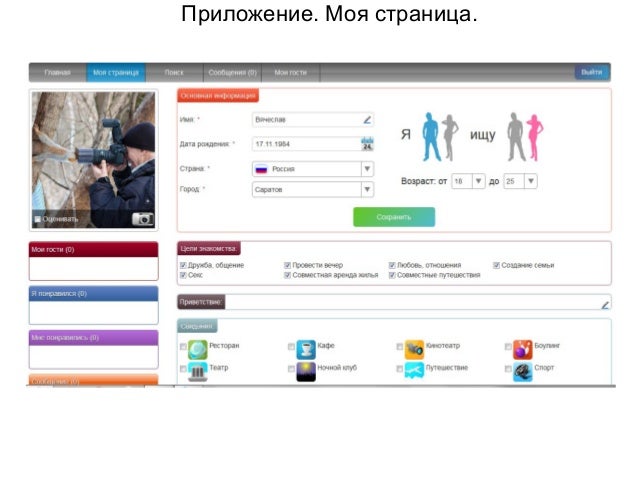The width and height of the screenshot is (638, 479).
Task: Click the greeting field pencil edit icon
Action: [605, 304]
